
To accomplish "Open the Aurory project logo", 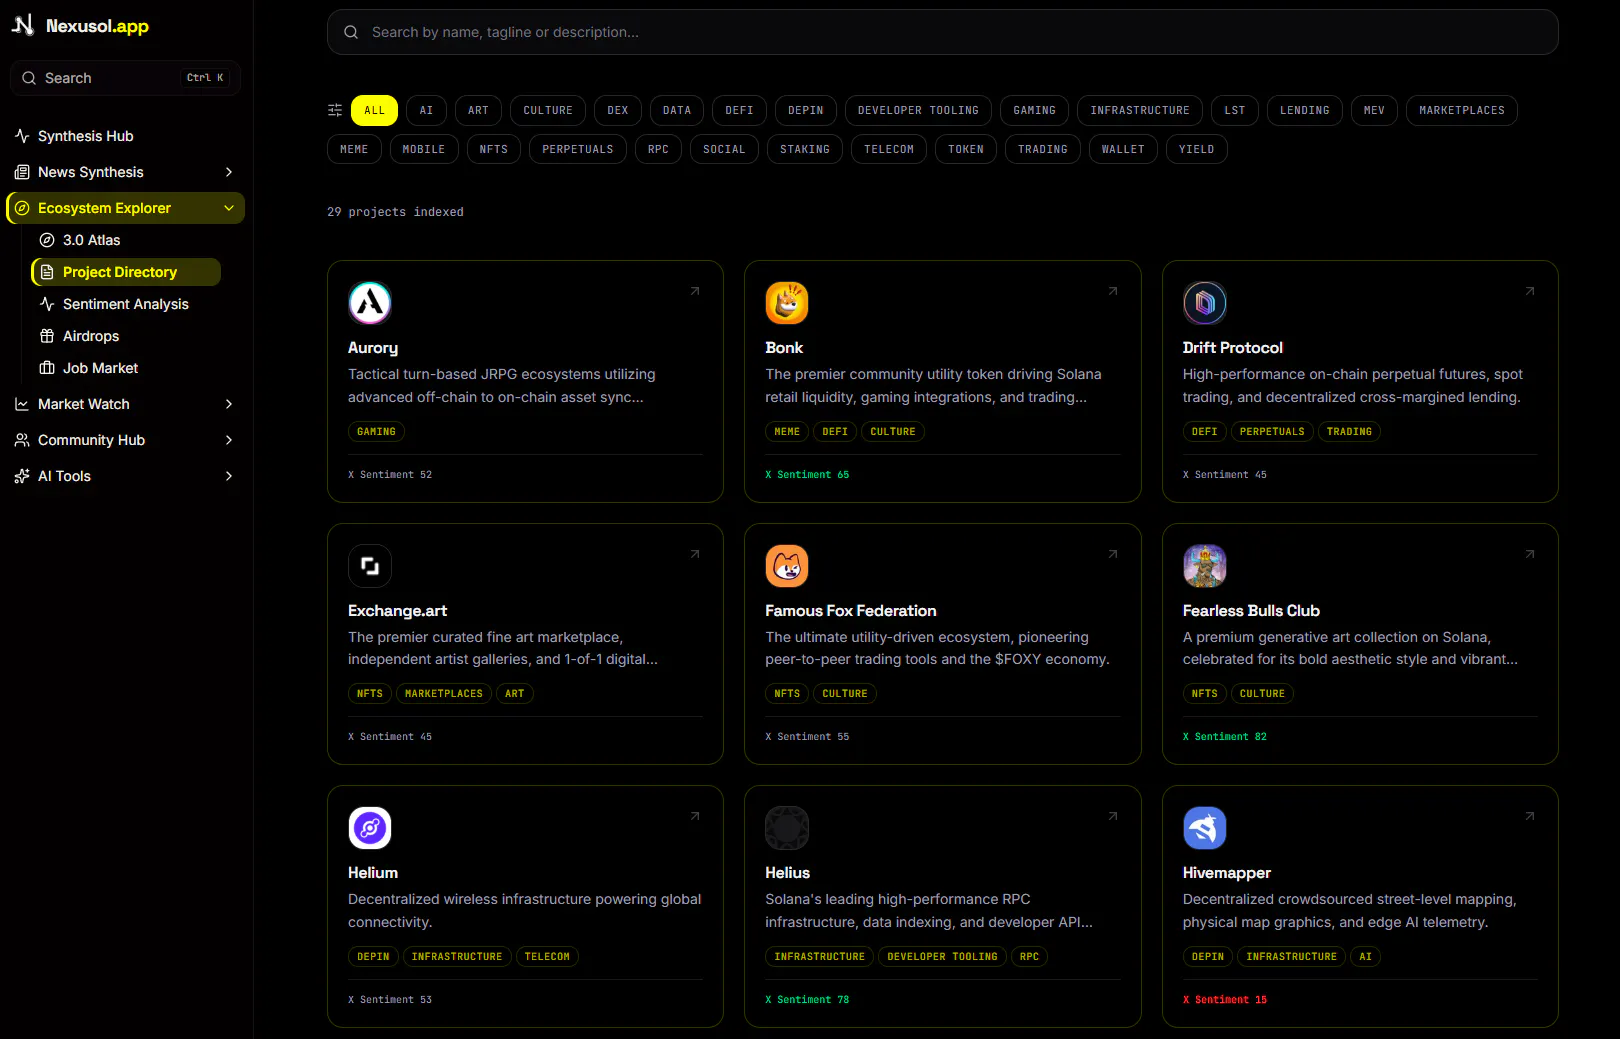I will pyautogui.click(x=370, y=303).
